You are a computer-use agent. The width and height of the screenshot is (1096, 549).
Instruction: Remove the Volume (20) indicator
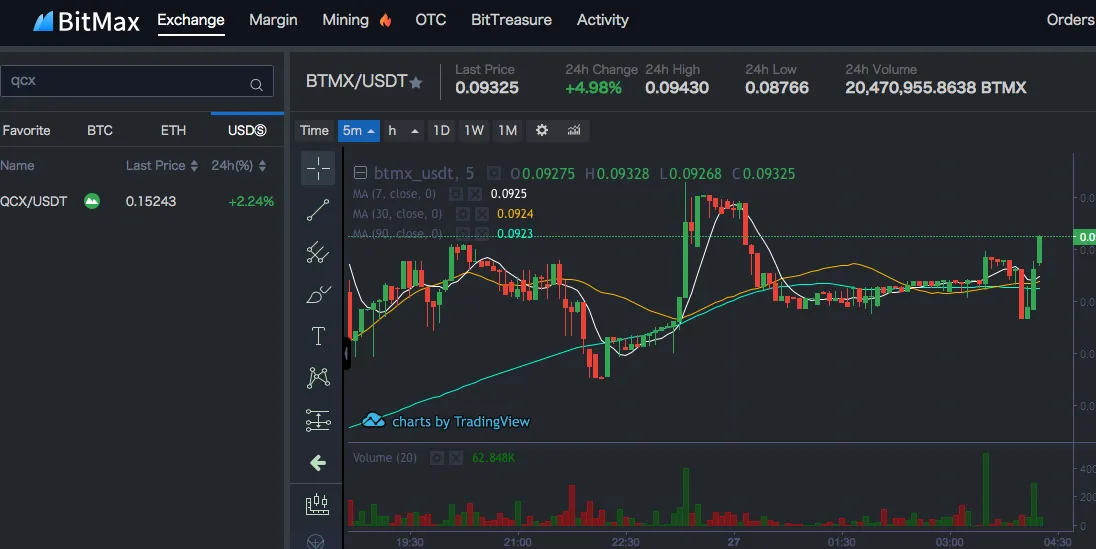456,458
